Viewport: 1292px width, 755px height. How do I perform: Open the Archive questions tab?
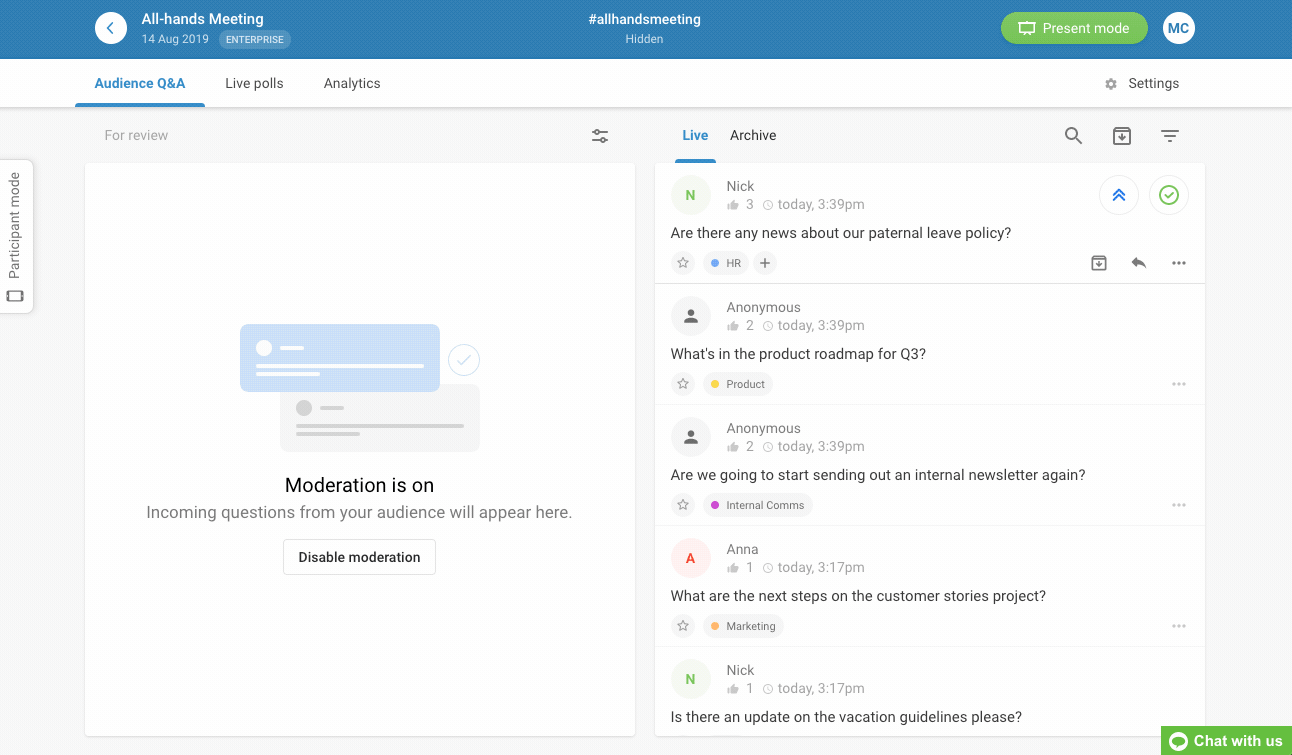click(x=753, y=135)
